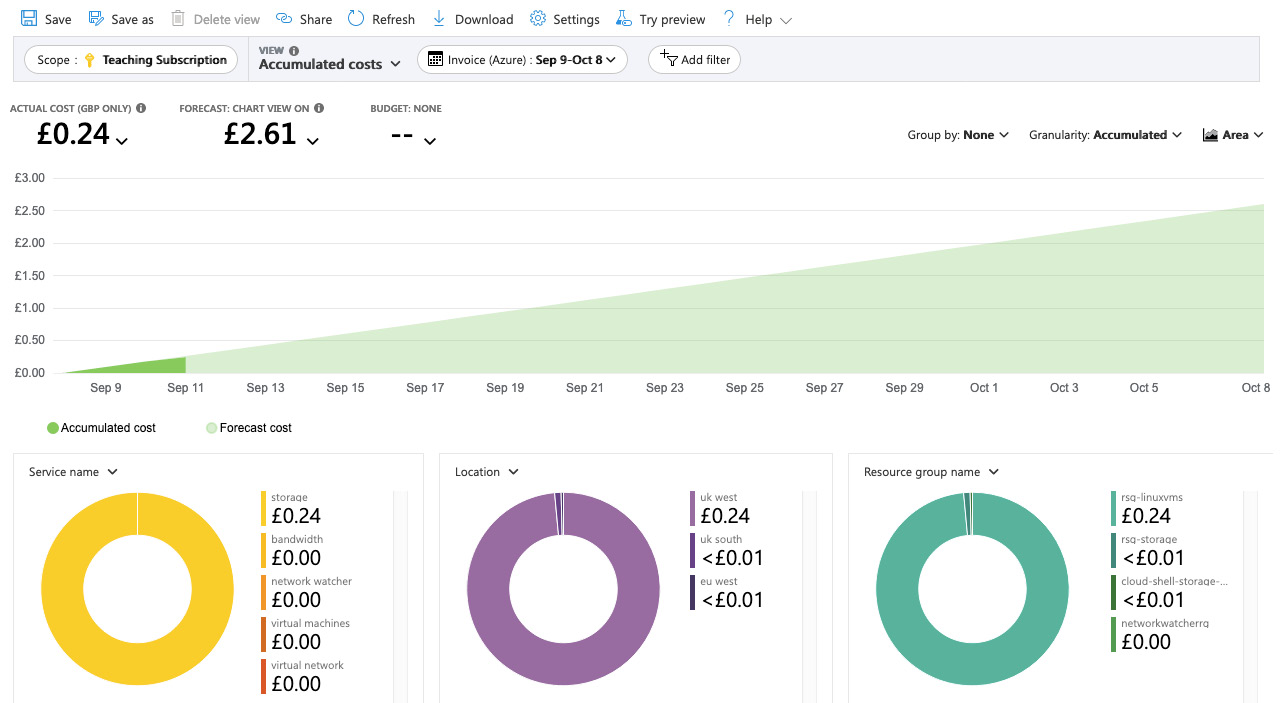Open the Service name chart selector
The height and width of the screenshot is (703, 1281).
[x=73, y=472]
